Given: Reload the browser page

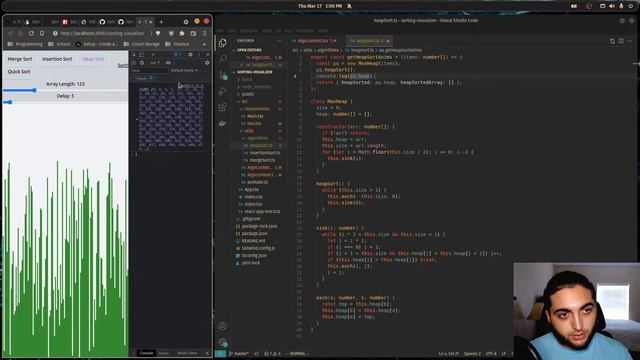Looking at the screenshot, I should tap(31, 33).
